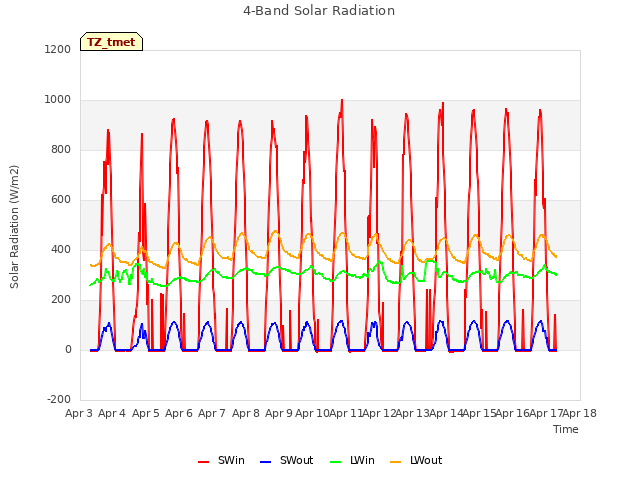Click the TZ_tmet label box
The width and height of the screenshot is (640, 480).
111,42
